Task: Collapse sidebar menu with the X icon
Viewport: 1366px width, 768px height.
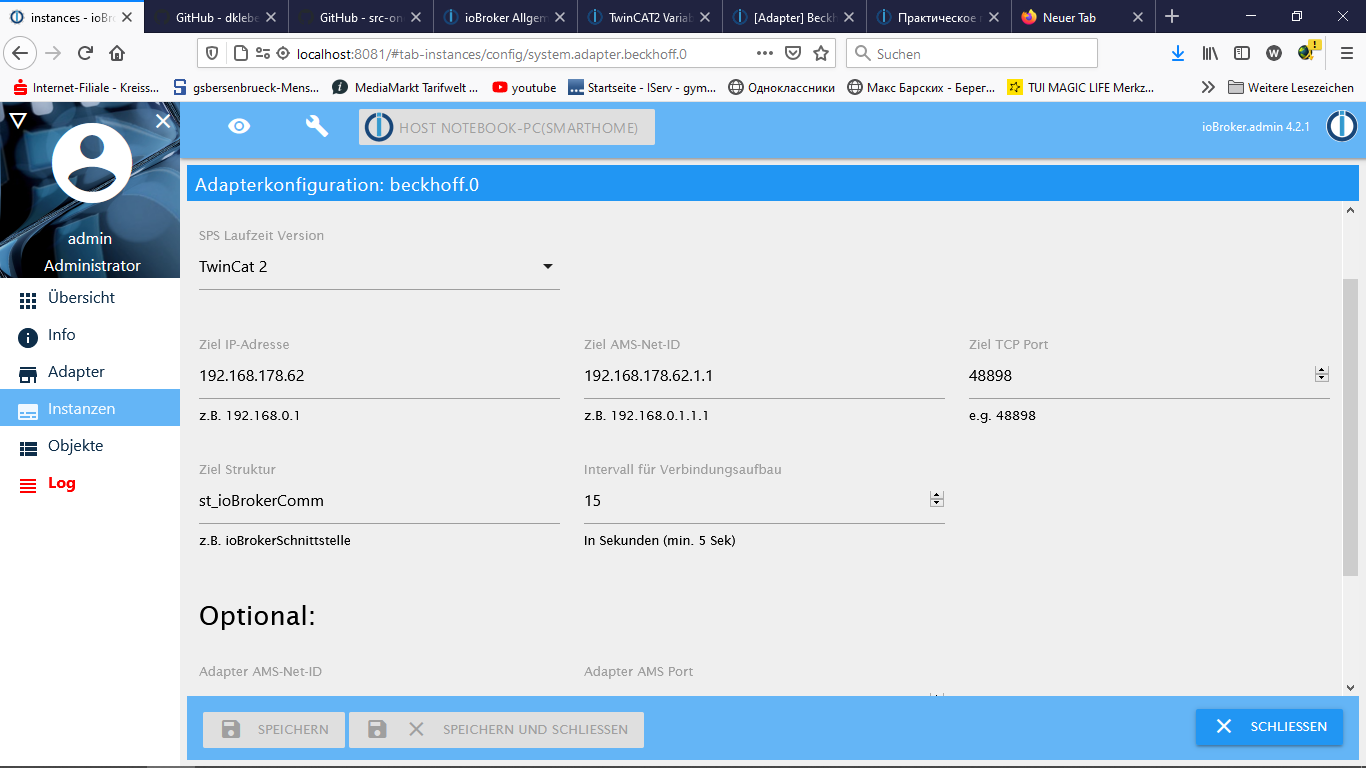Action: (163, 121)
